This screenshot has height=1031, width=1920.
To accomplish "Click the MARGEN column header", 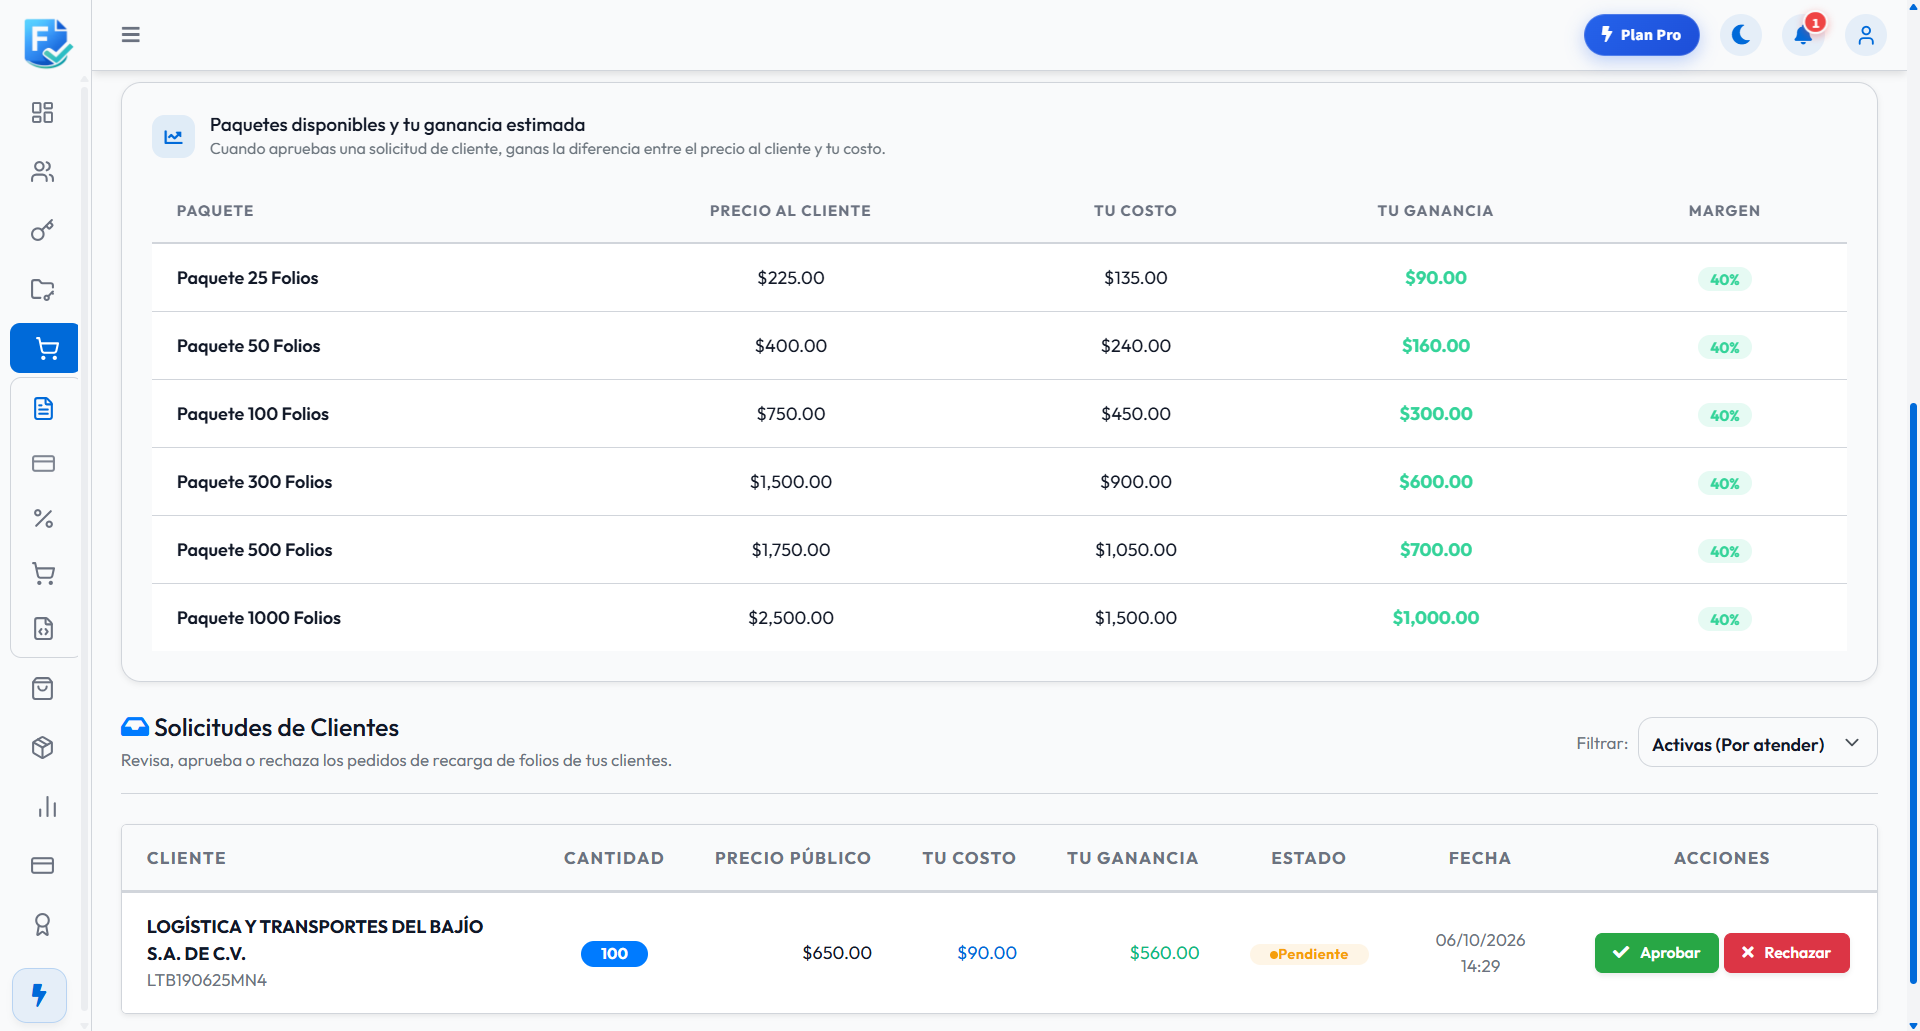I will coord(1724,211).
